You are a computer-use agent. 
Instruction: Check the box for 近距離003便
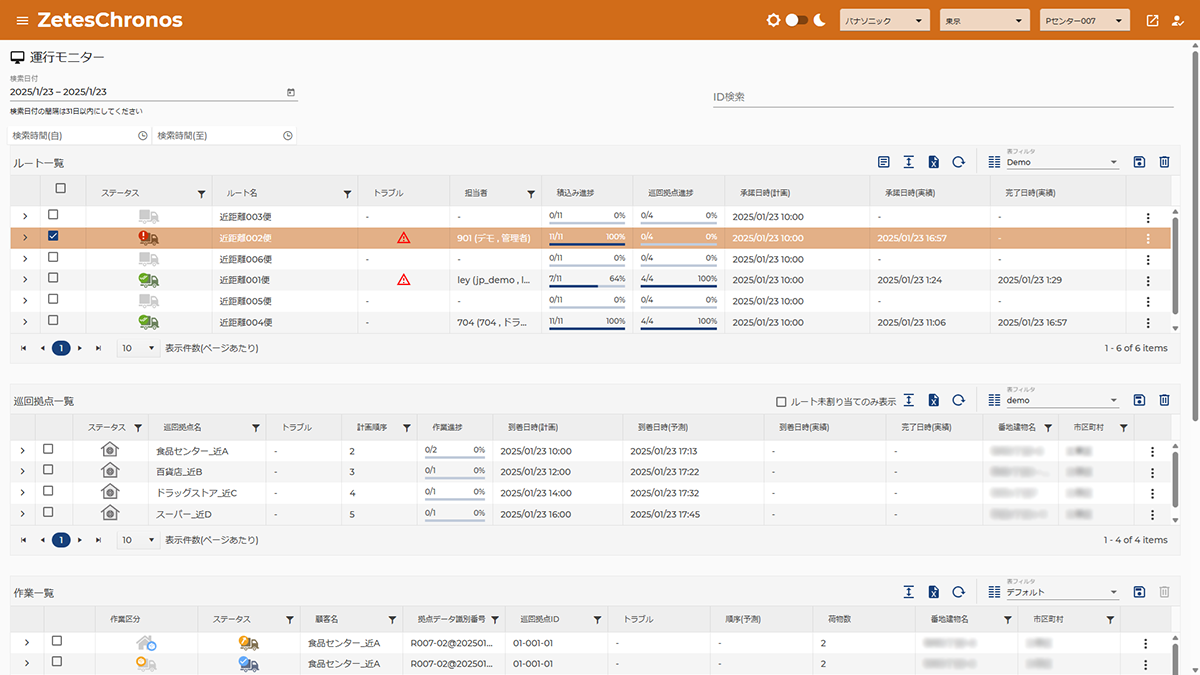(x=53, y=215)
